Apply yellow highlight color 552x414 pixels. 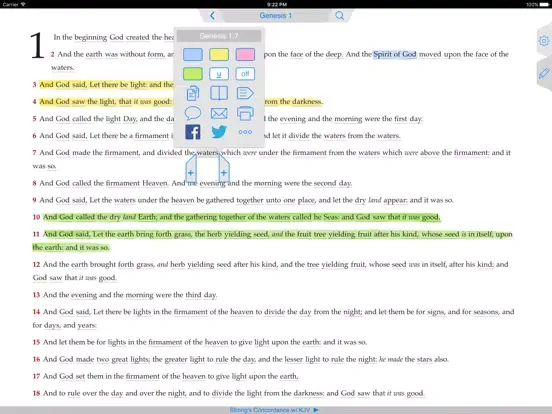pos(219,55)
